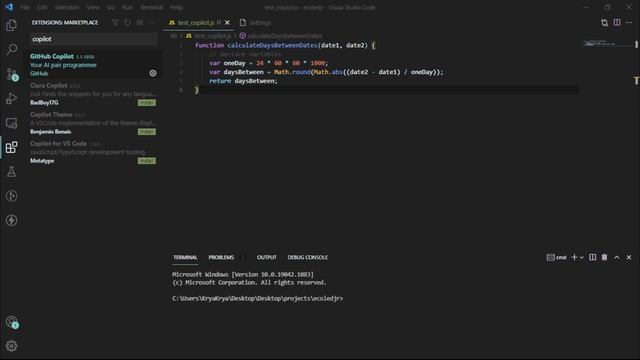Select the OUTPUT panel tab
The height and width of the screenshot is (360, 640).
(267, 257)
